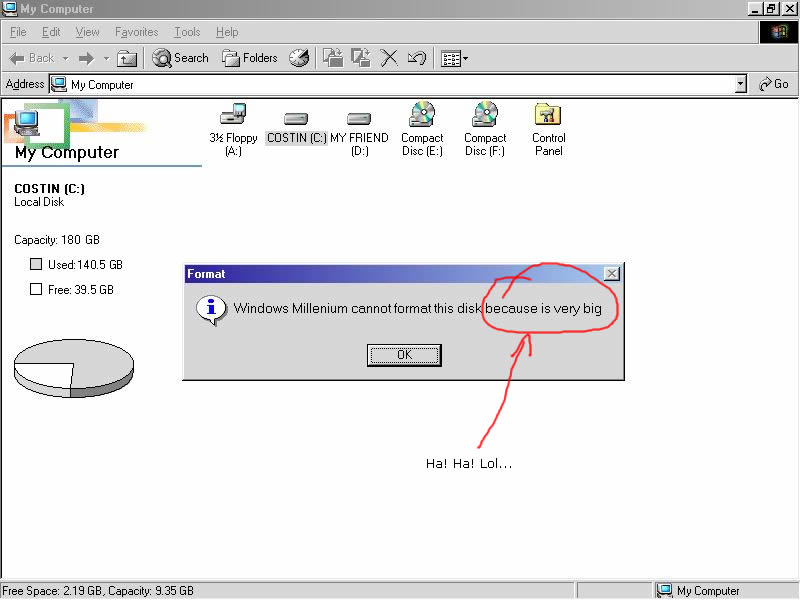Open the History toolbar icon
Viewport: 800px width, 600px height.
point(299,58)
